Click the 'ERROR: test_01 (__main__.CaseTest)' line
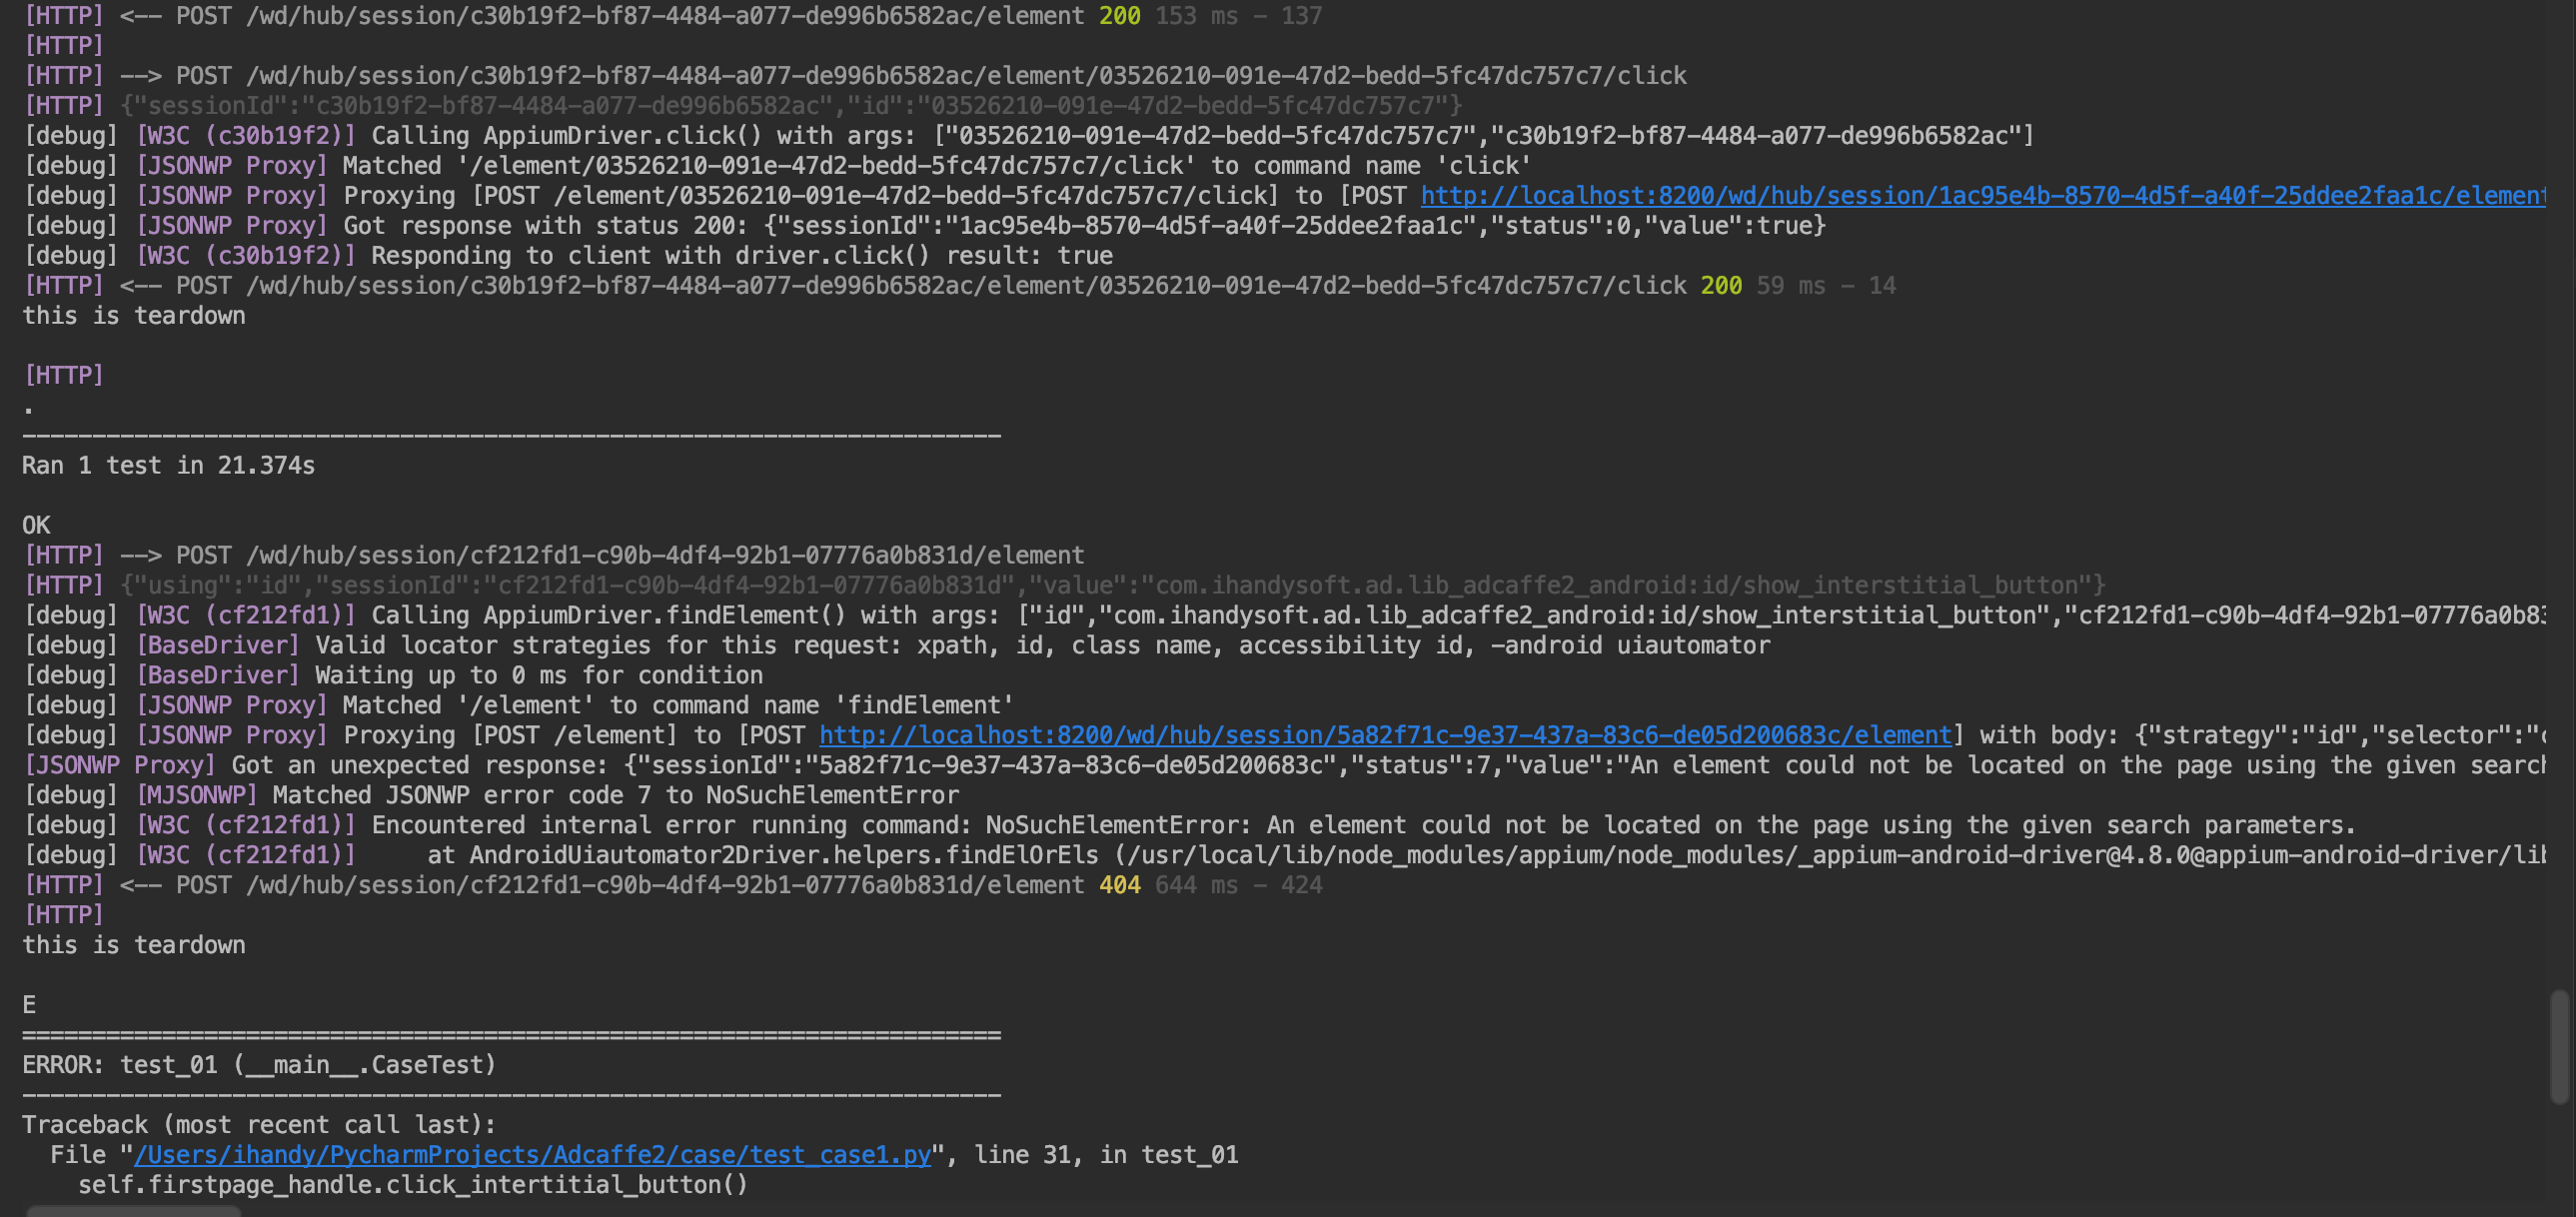2576x1217 pixels. (259, 1065)
